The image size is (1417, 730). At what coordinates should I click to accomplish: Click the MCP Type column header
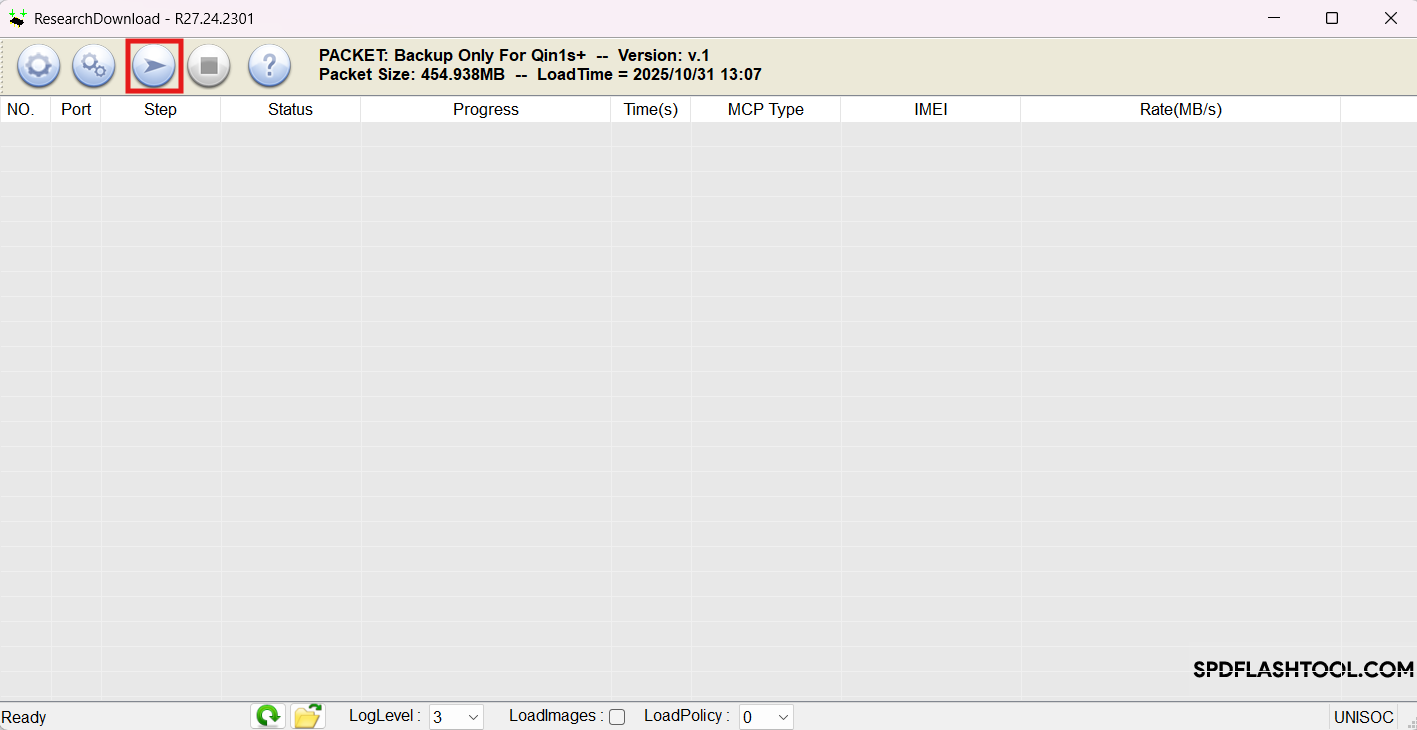tap(765, 109)
